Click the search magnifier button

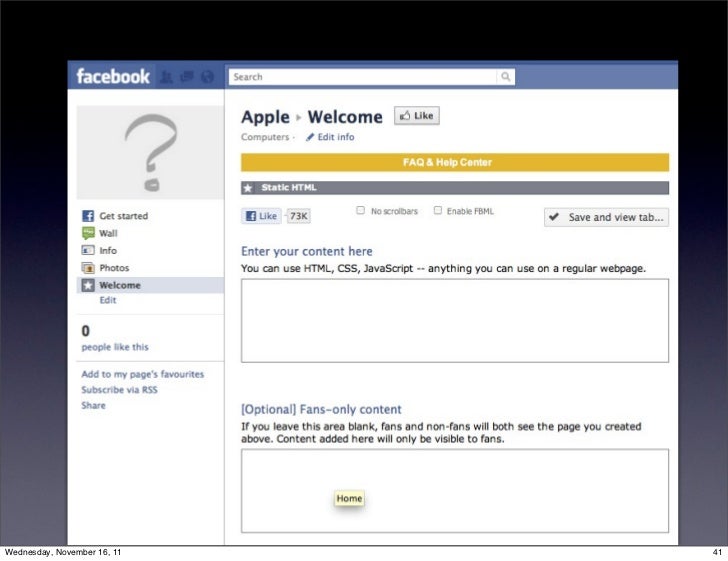click(506, 77)
